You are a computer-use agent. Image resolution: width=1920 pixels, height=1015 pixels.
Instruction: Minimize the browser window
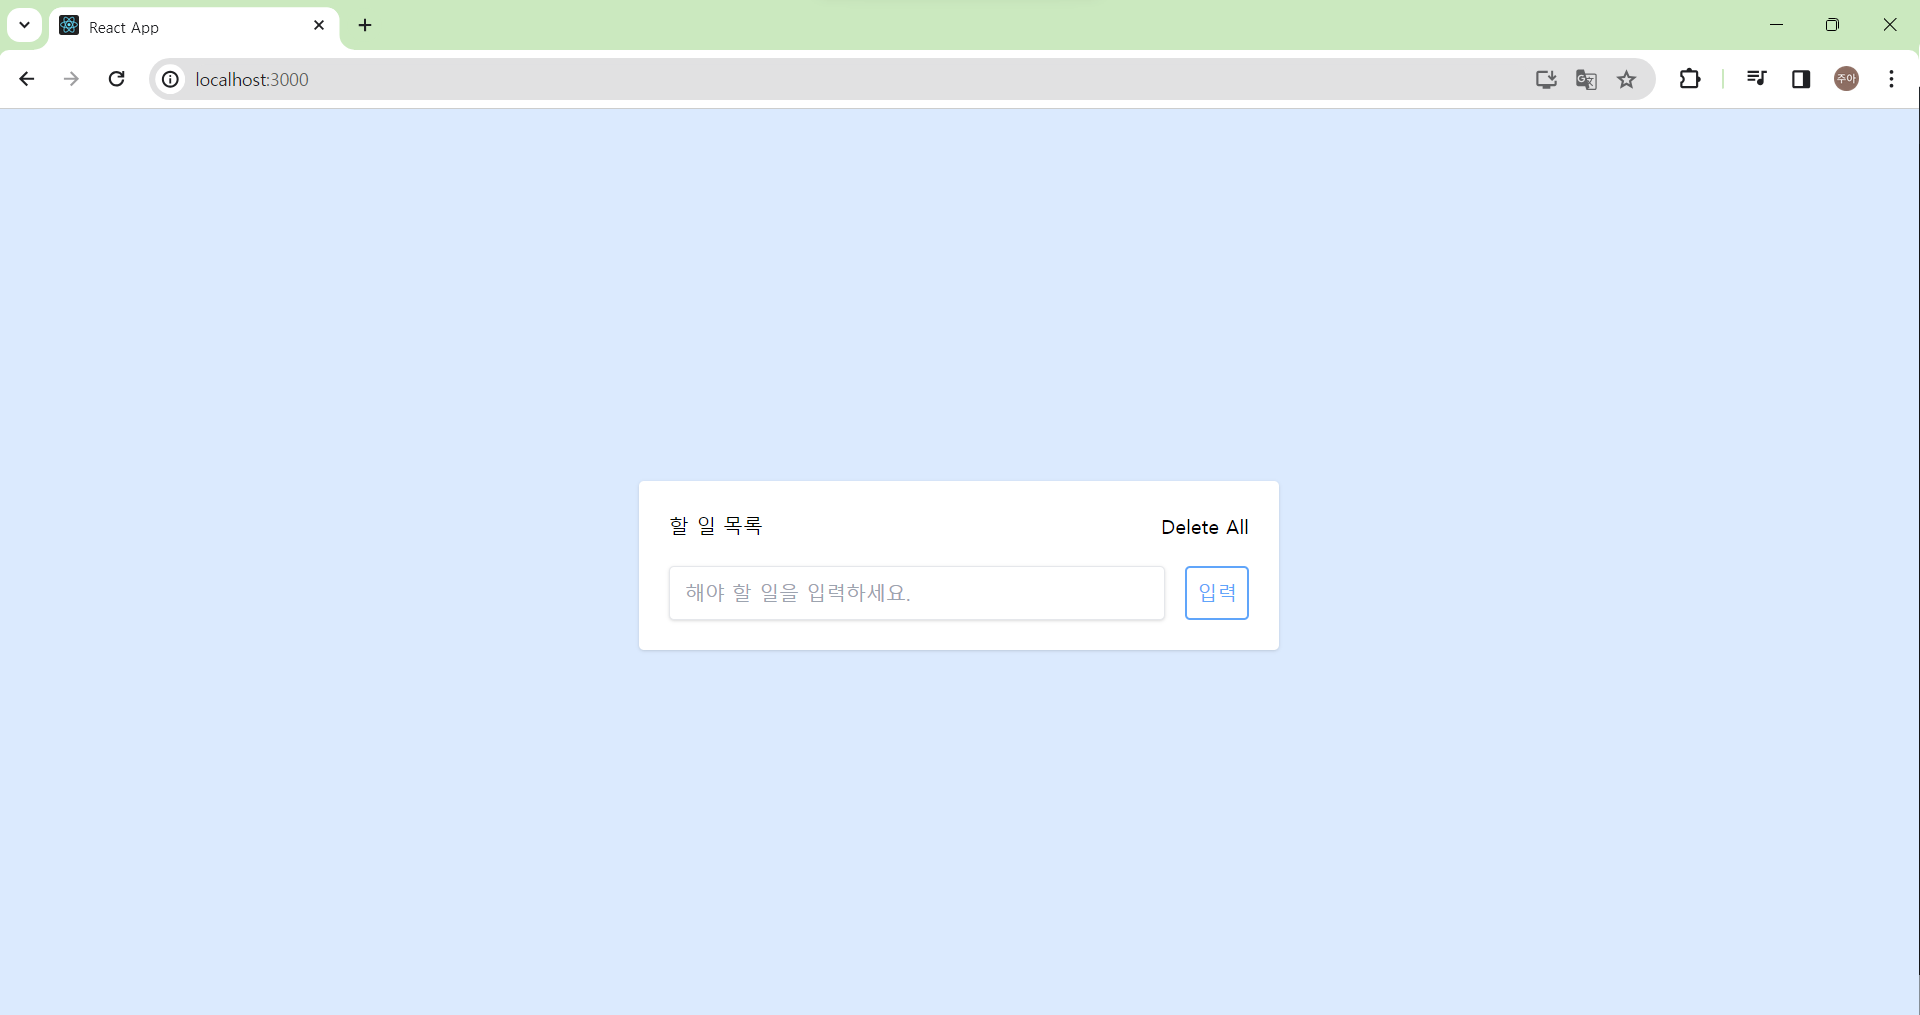click(1776, 25)
